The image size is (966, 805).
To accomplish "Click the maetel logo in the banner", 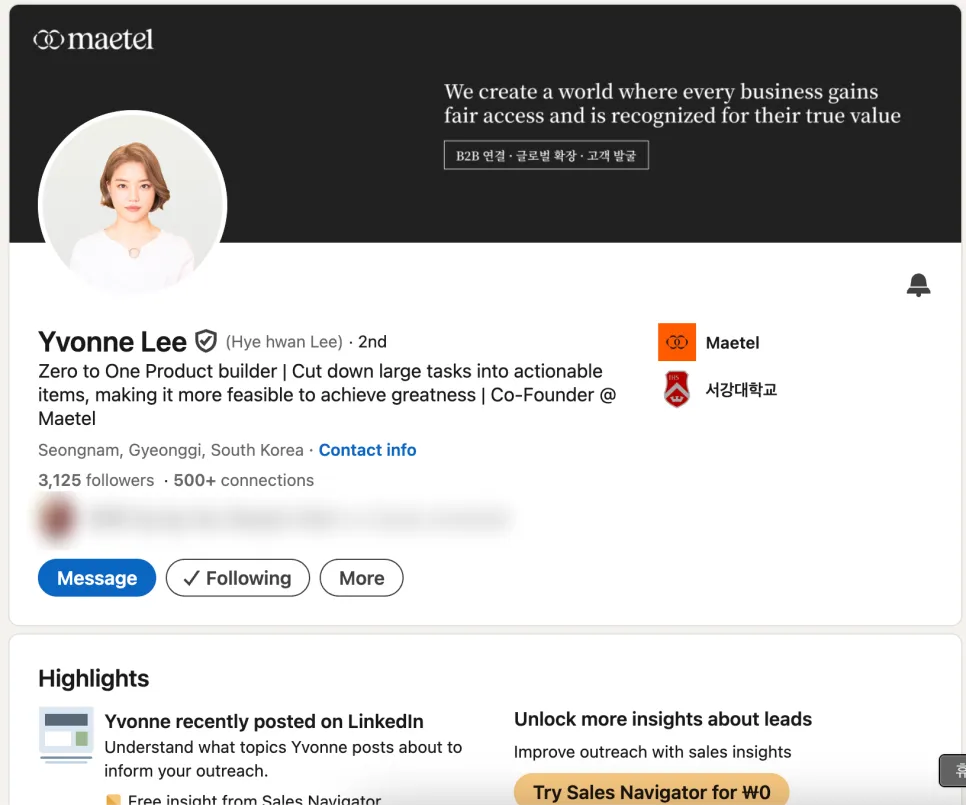I will click(93, 39).
